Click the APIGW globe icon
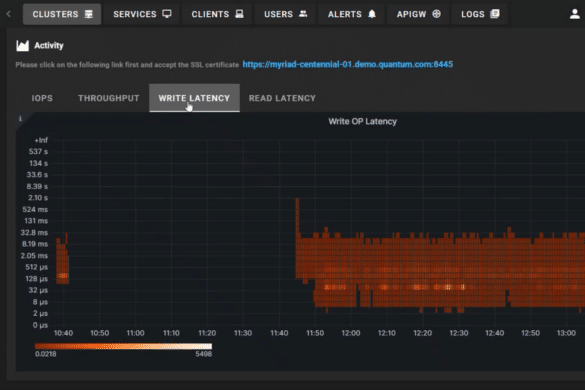This screenshot has width=585, height=390. click(x=436, y=14)
